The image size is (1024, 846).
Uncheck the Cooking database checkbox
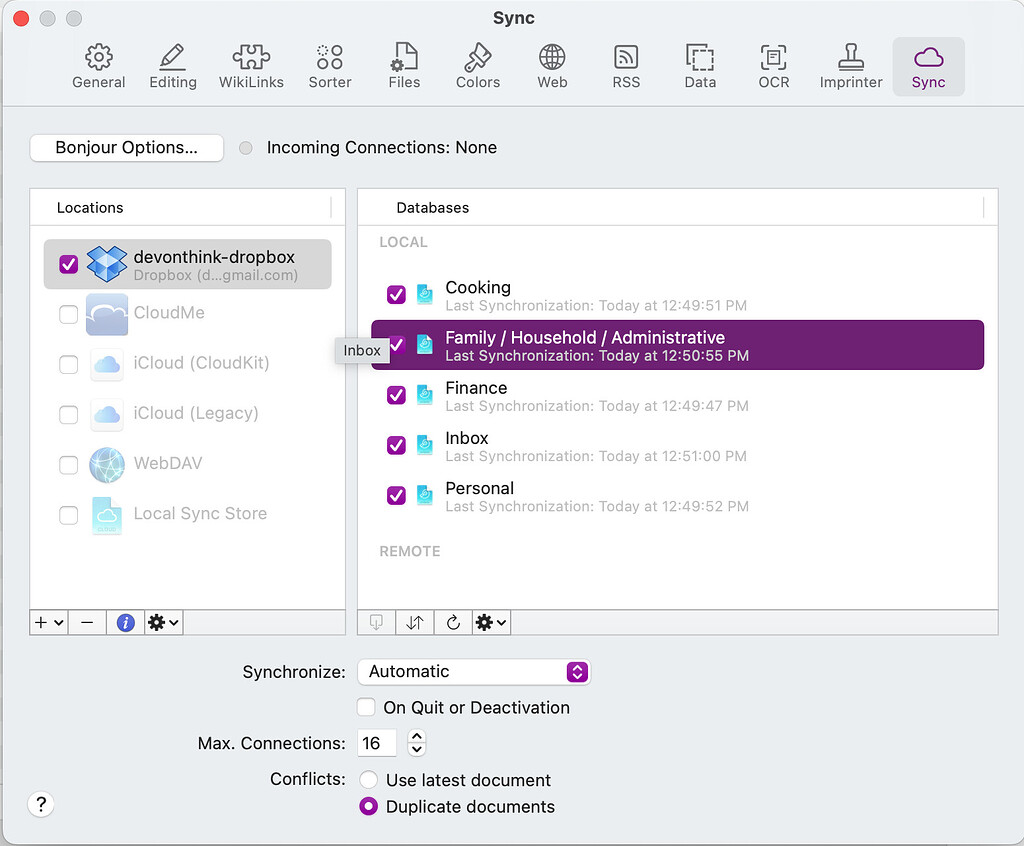[397, 294]
